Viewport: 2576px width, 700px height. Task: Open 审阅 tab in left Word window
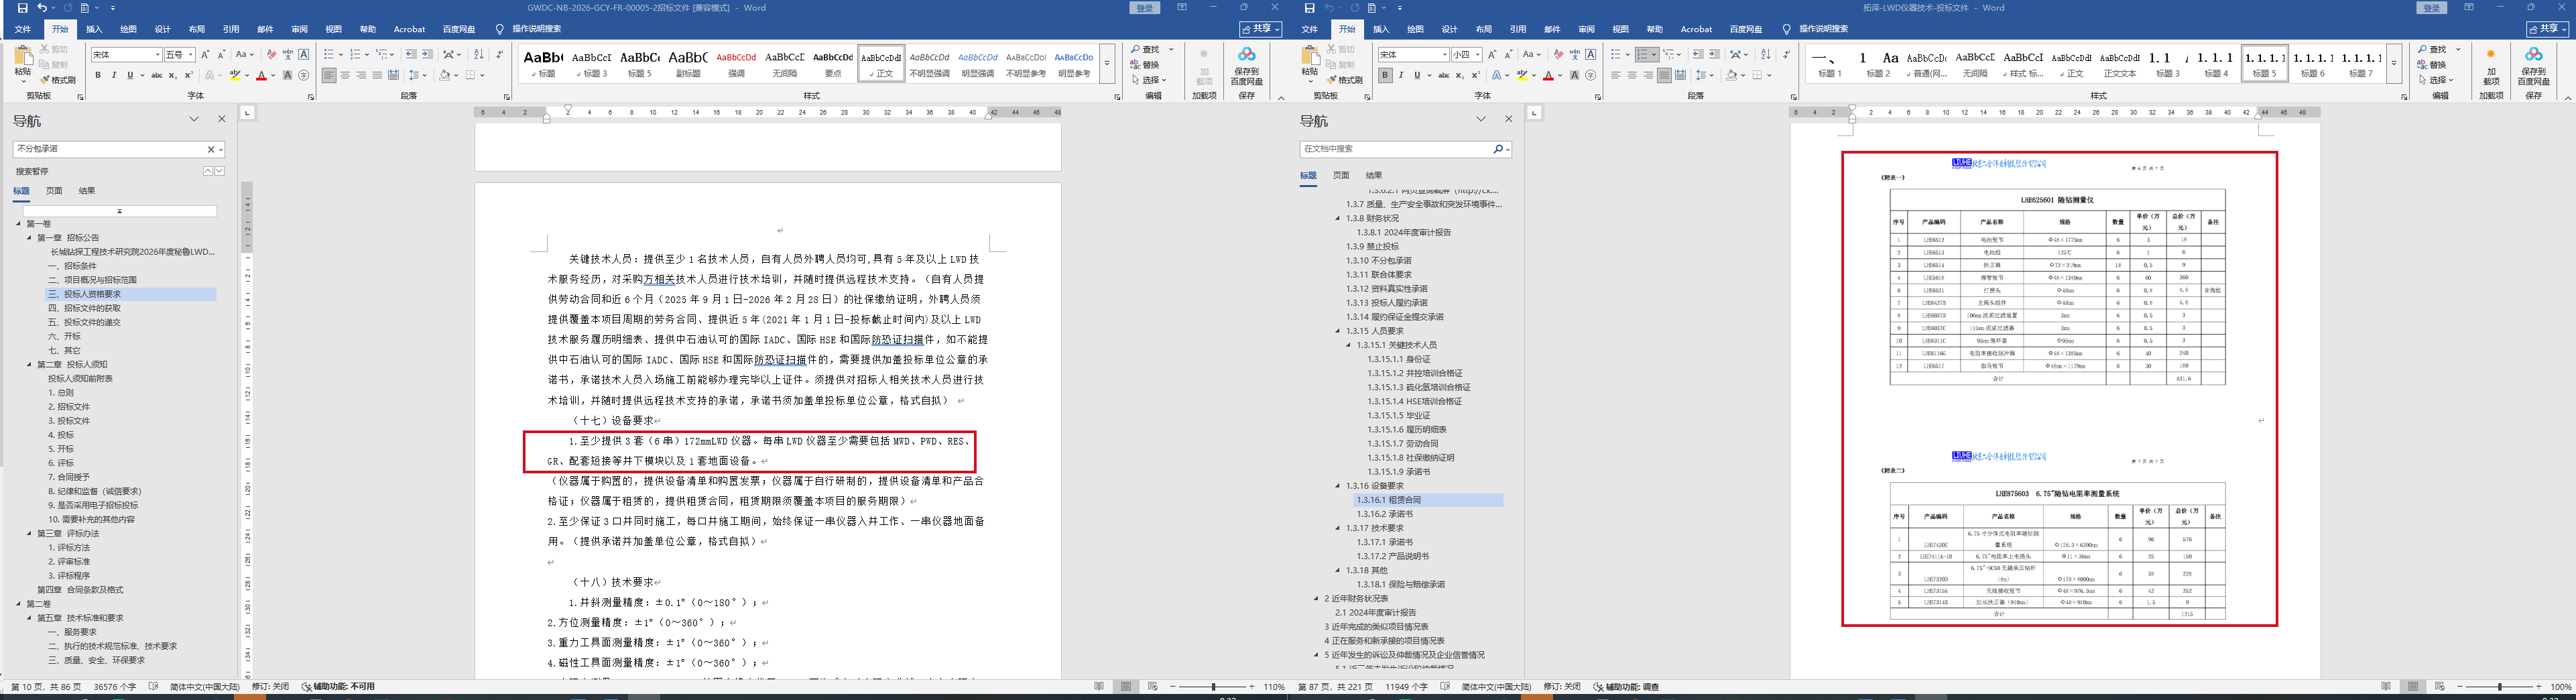[299, 29]
